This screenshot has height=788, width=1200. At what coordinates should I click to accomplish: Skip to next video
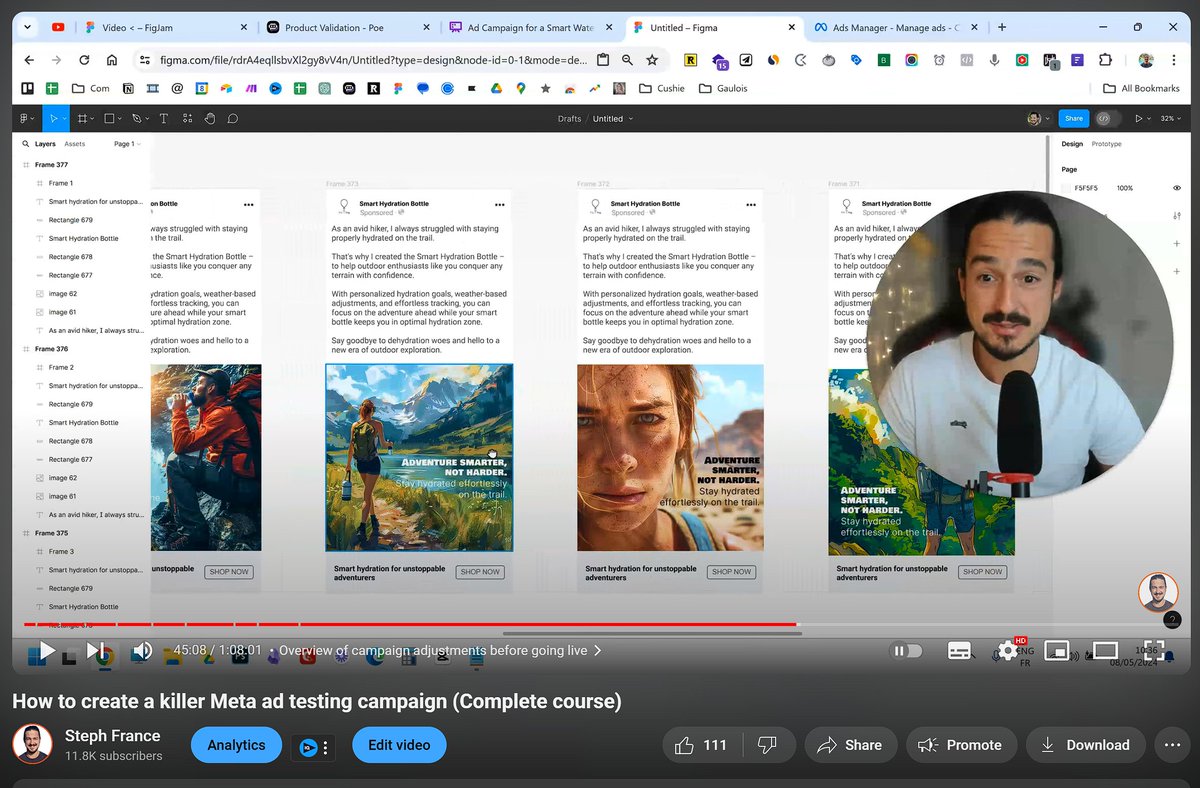pyautogui.click(x=96, y=651)
